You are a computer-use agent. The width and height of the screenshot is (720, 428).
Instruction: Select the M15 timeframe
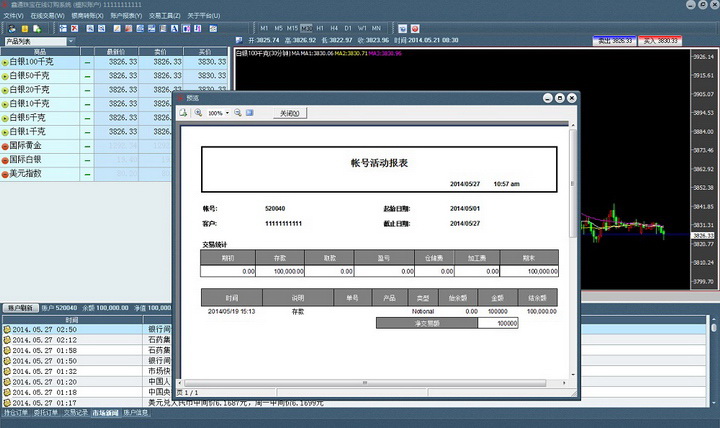(x=292, y=28)
